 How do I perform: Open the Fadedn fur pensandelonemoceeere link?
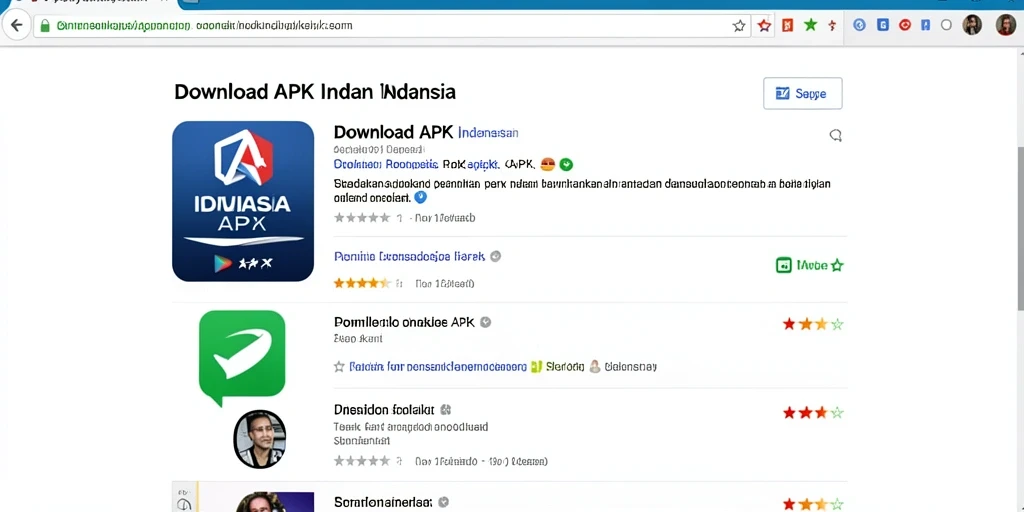coord(438,366)
